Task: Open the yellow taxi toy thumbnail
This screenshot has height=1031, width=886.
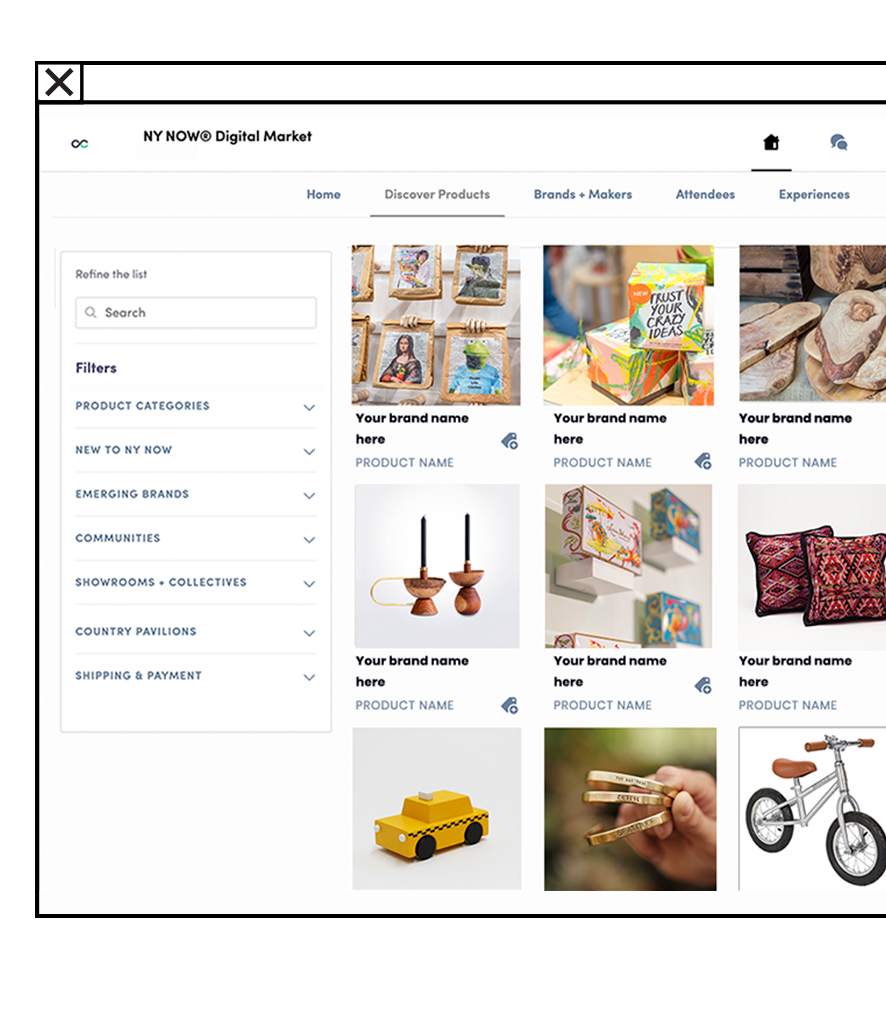Action: 437,809
